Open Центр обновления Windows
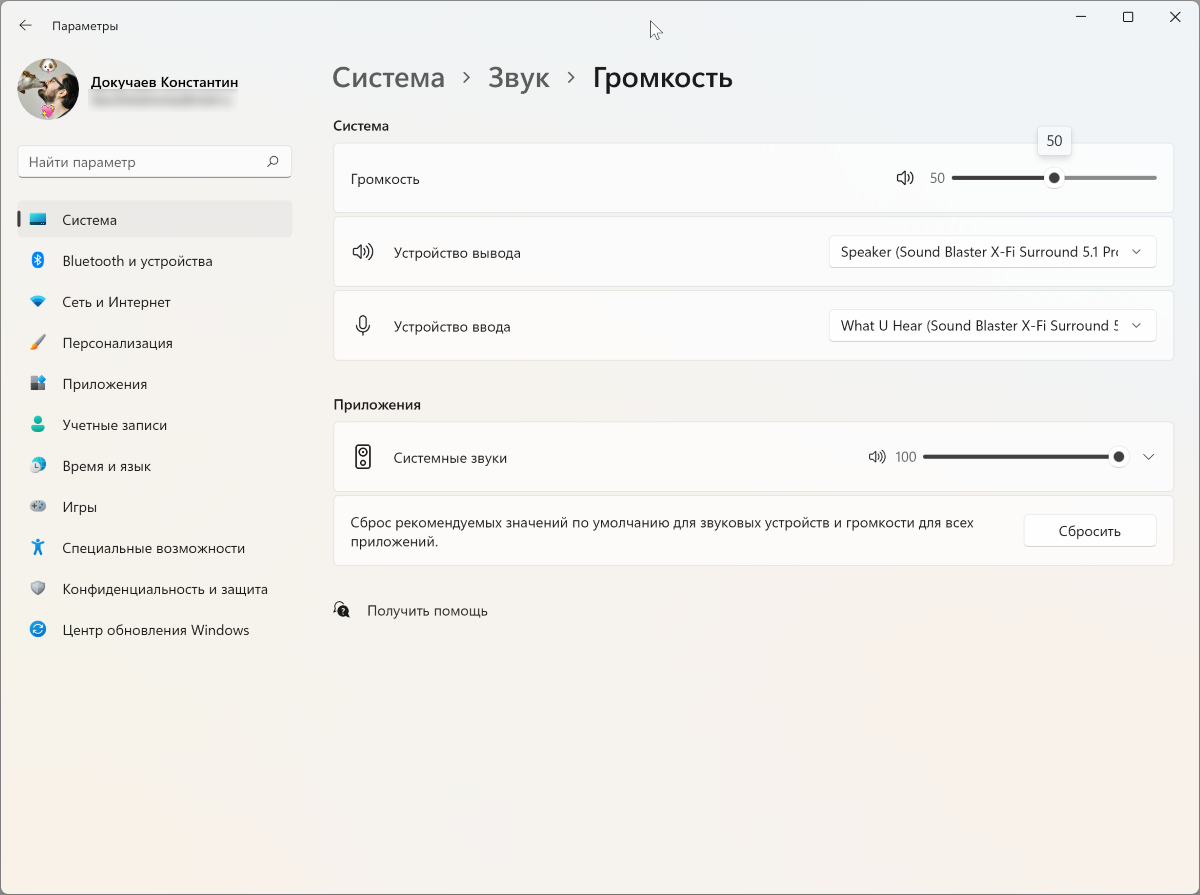This screenshot has height=895, width=1200. (x=155, y=630)
